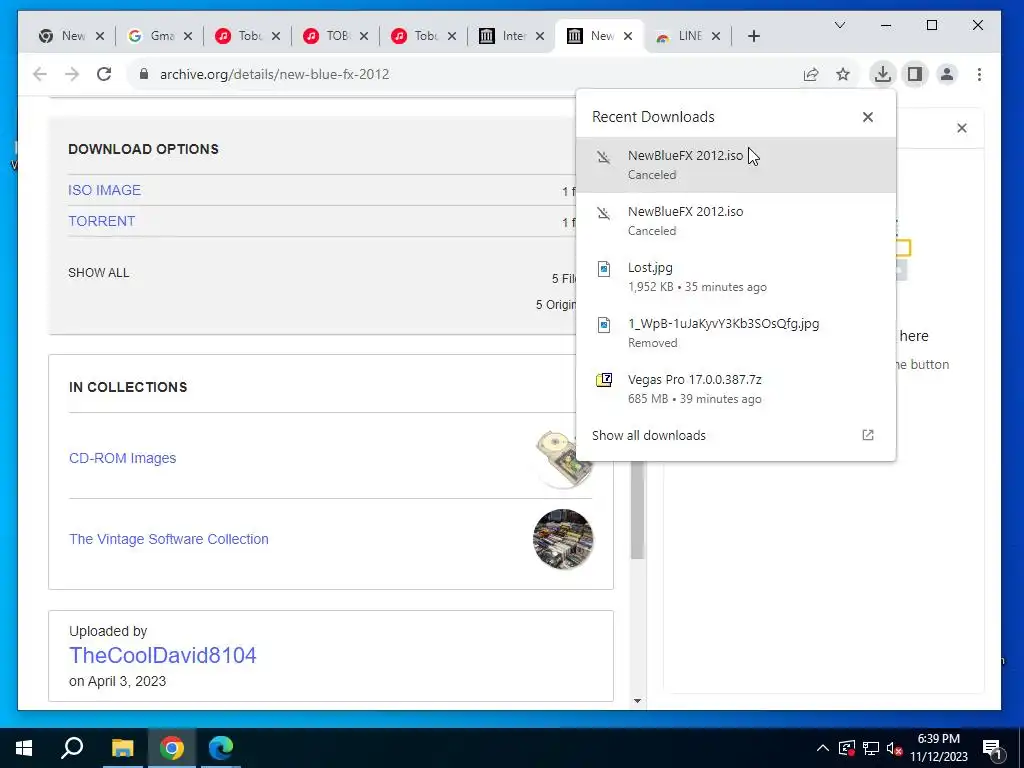Close the Recent Downloads popup
Screen dimensions: 1024x768
867,117
